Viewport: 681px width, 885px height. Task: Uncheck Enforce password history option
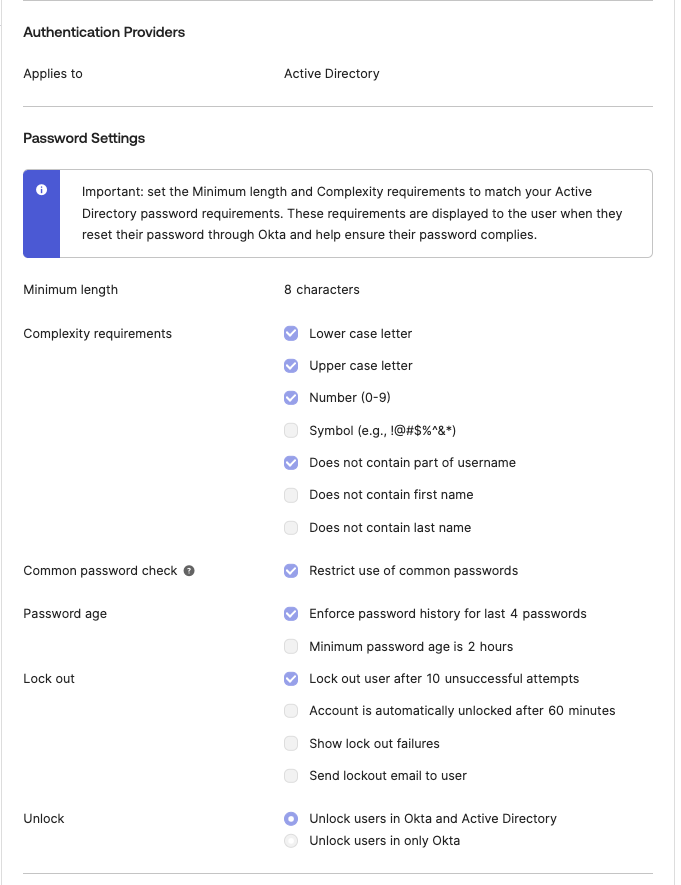pyautogui.click(x=290, y=613)
